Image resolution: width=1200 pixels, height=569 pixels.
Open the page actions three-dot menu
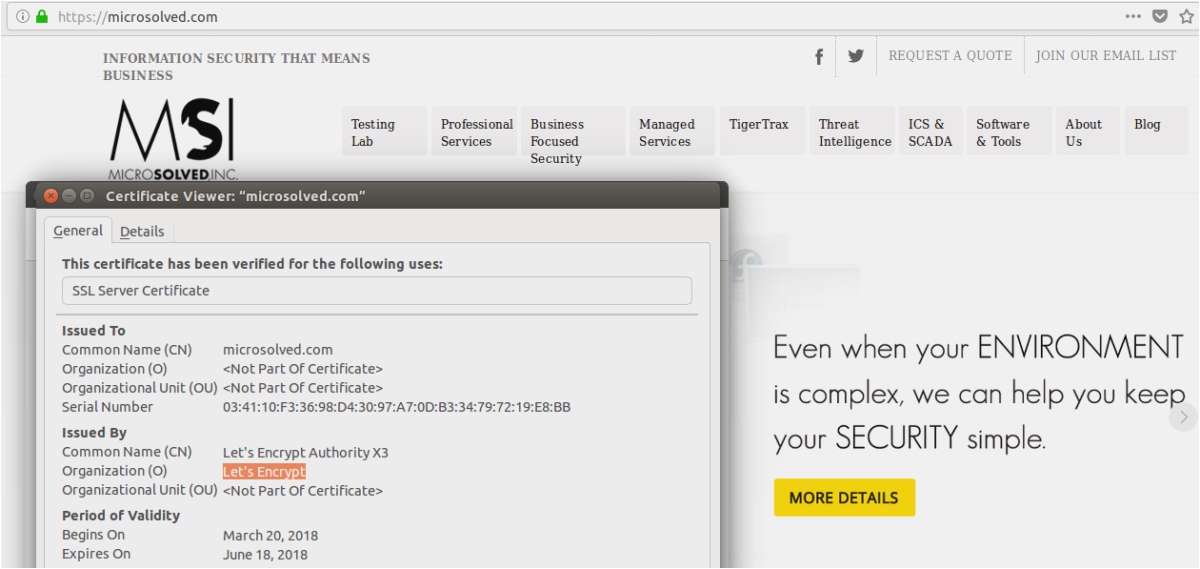click(x=1133, y=17)
